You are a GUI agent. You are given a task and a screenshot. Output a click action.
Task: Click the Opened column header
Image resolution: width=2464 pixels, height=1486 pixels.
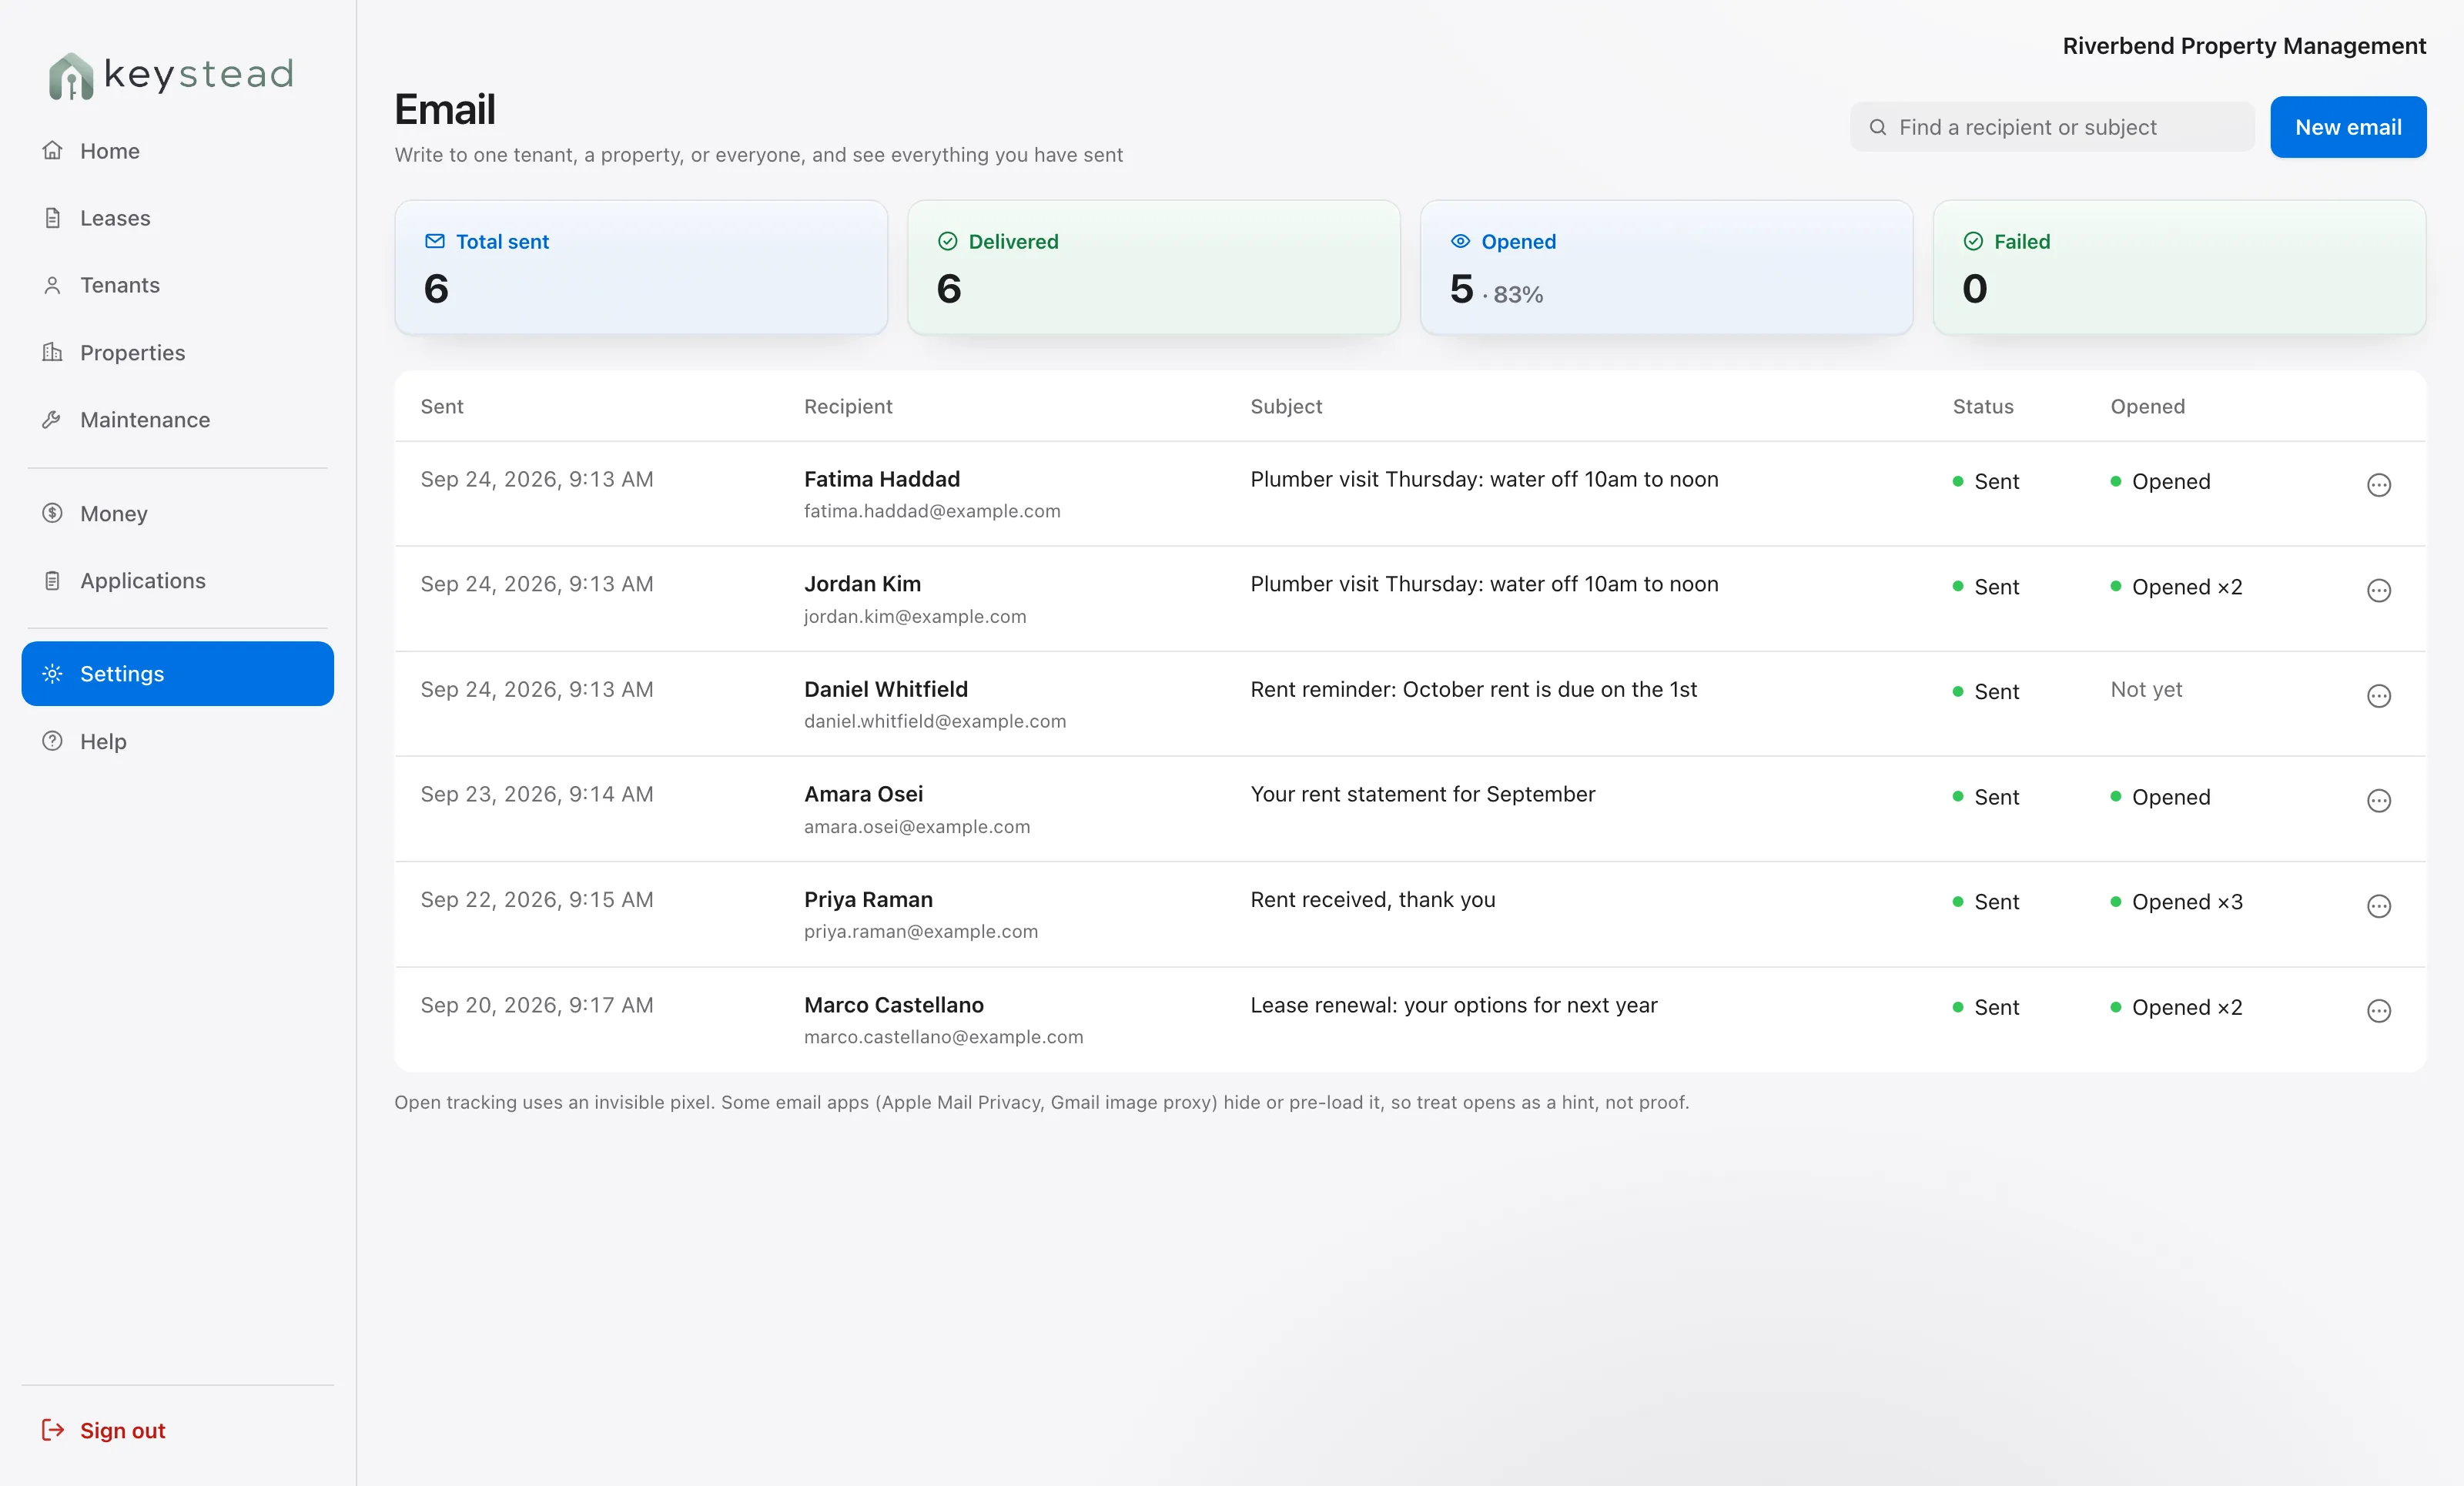[x=2148, y=406]
